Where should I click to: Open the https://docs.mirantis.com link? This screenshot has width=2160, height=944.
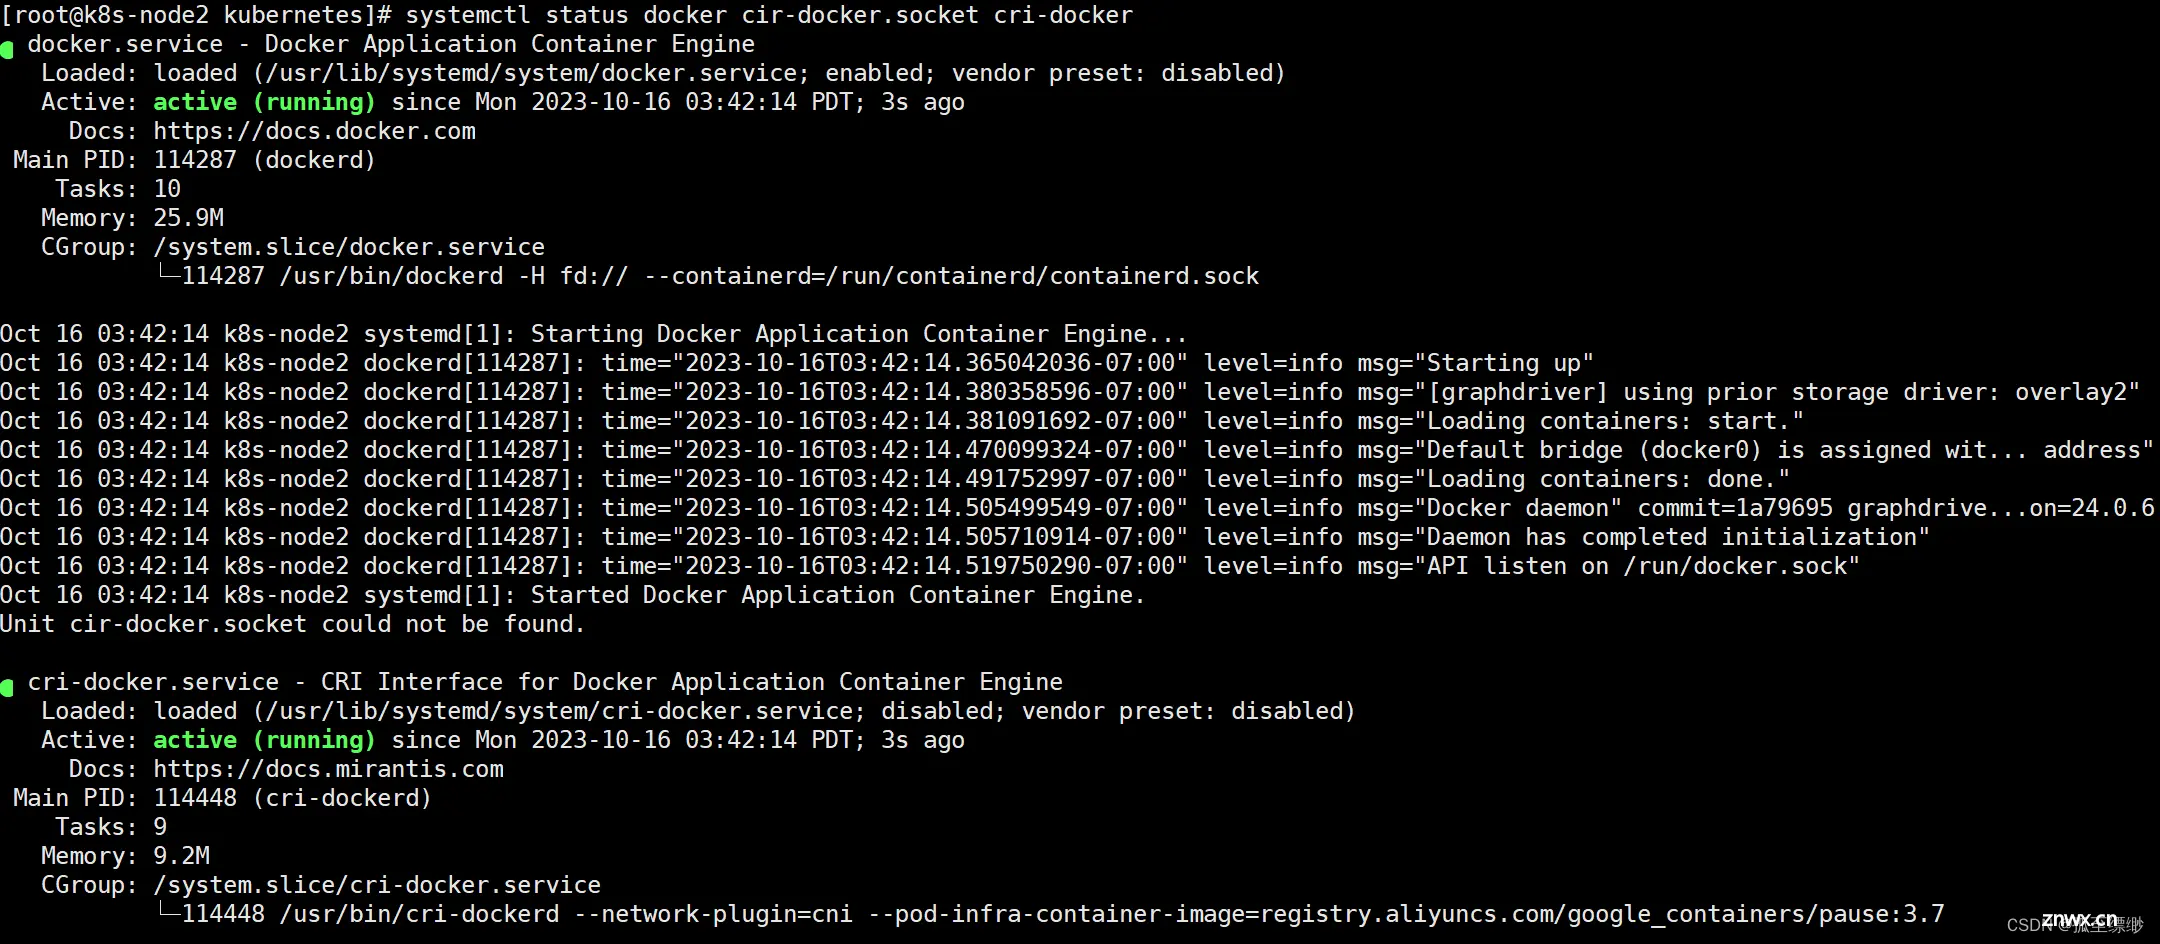(328, 769)
